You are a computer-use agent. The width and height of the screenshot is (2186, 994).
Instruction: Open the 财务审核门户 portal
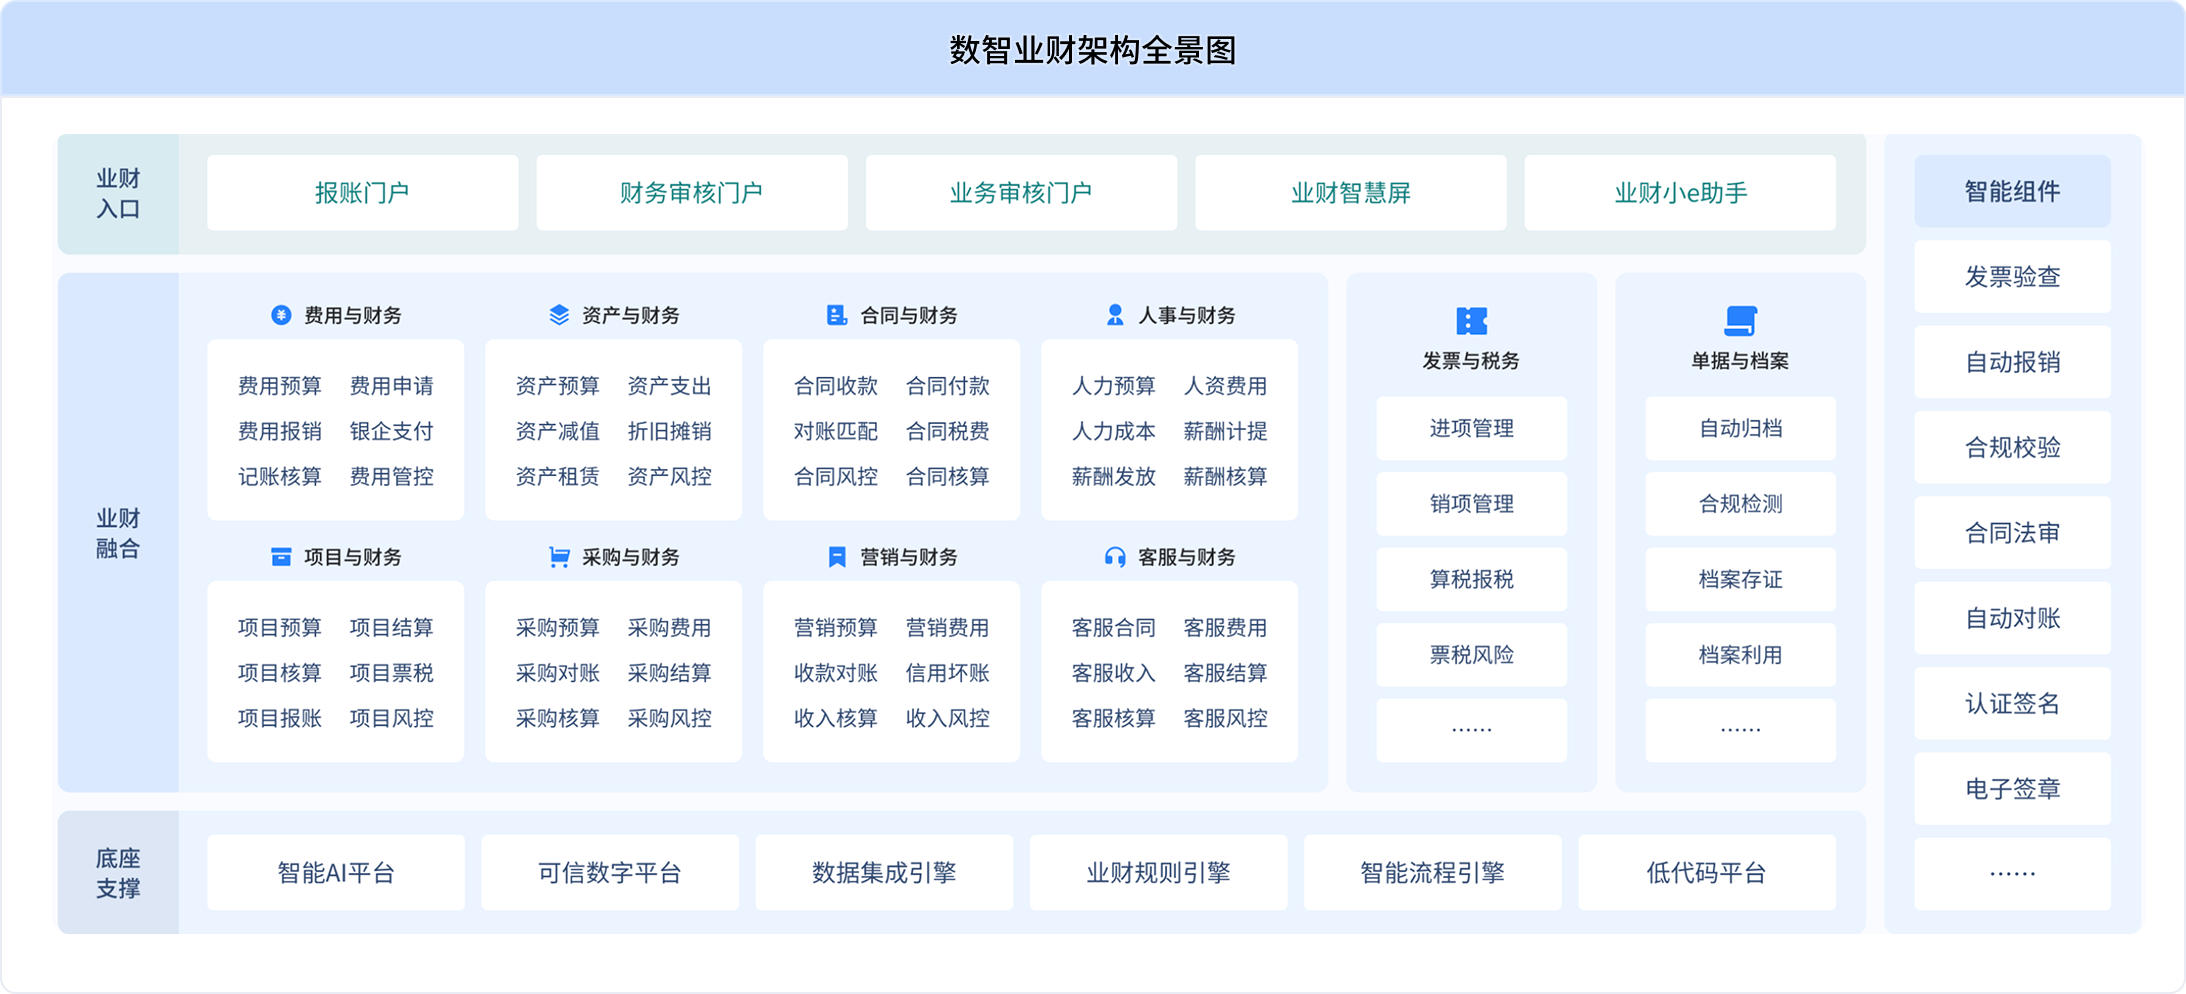pos(692,193)
